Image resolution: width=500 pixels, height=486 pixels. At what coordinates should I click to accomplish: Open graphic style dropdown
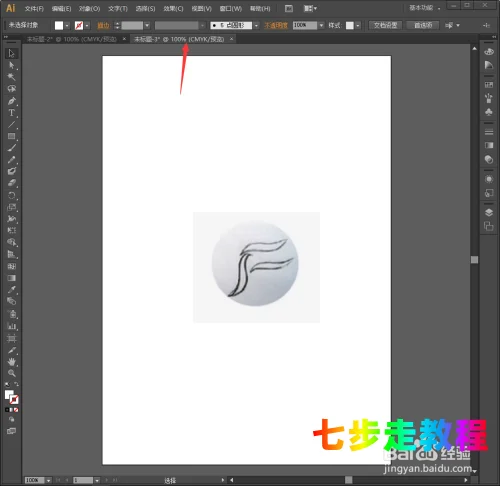coord(358,25)
